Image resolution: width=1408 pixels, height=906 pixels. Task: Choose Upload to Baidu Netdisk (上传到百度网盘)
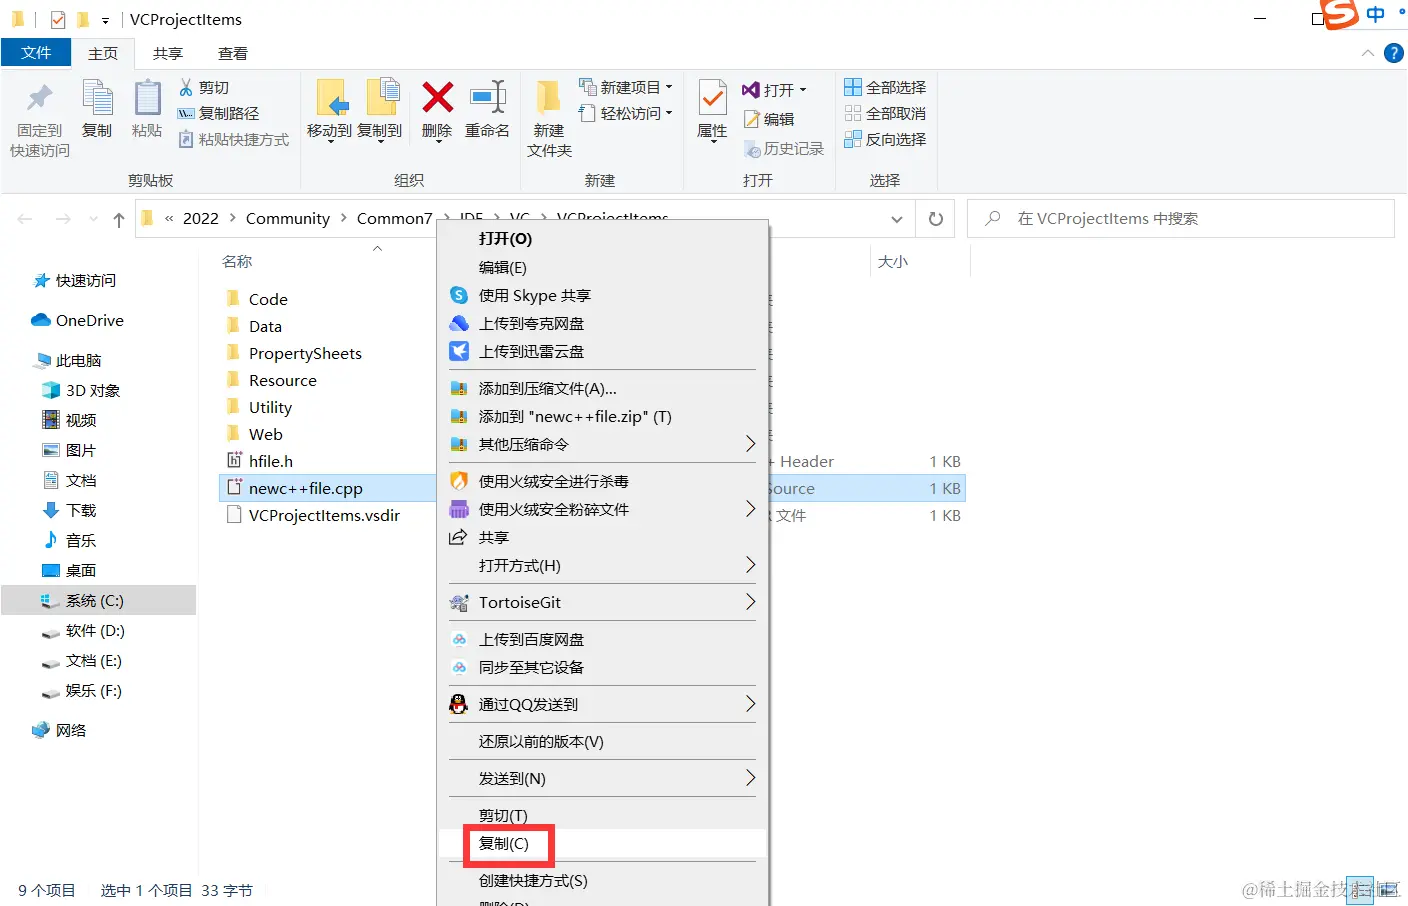point(603,640)
